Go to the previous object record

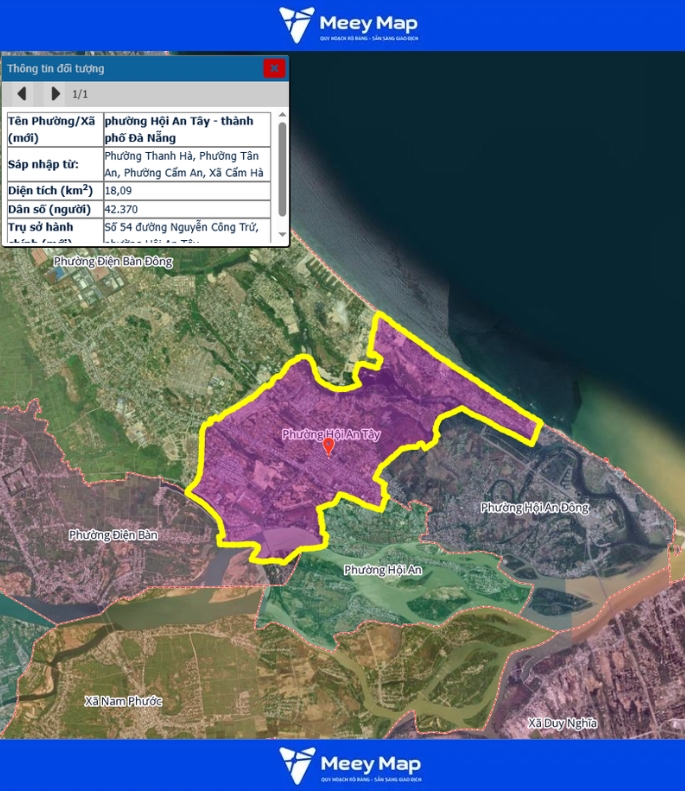tap(21, 94)
